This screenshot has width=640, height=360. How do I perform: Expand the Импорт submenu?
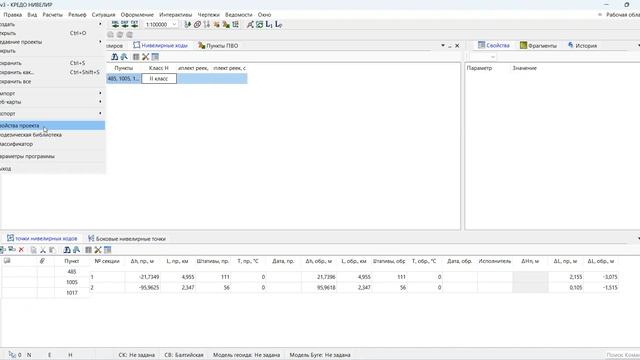pyautogui.click(x=52, y=93)
